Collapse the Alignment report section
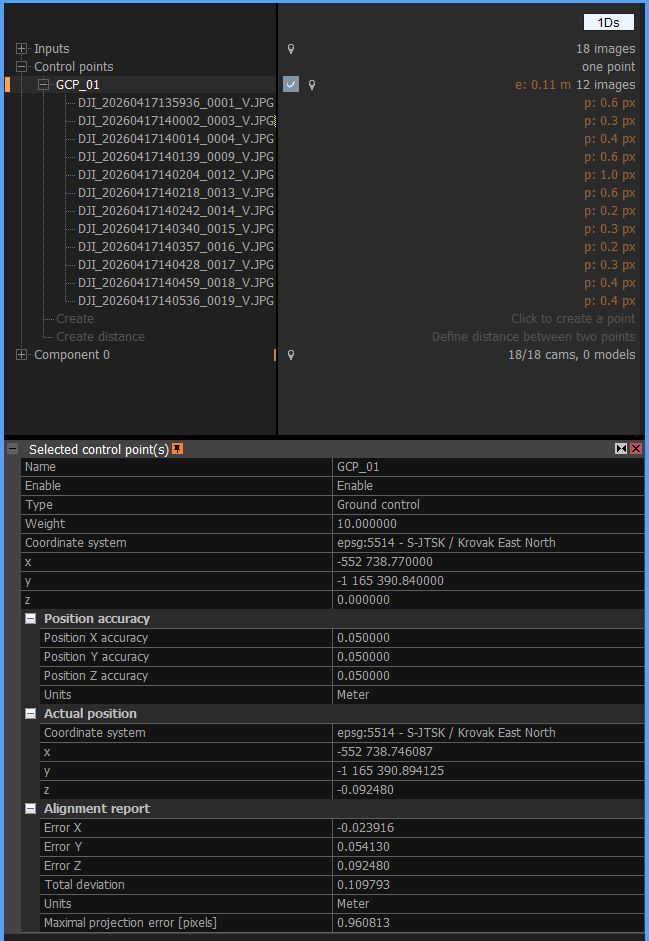 tap(31, 809)
